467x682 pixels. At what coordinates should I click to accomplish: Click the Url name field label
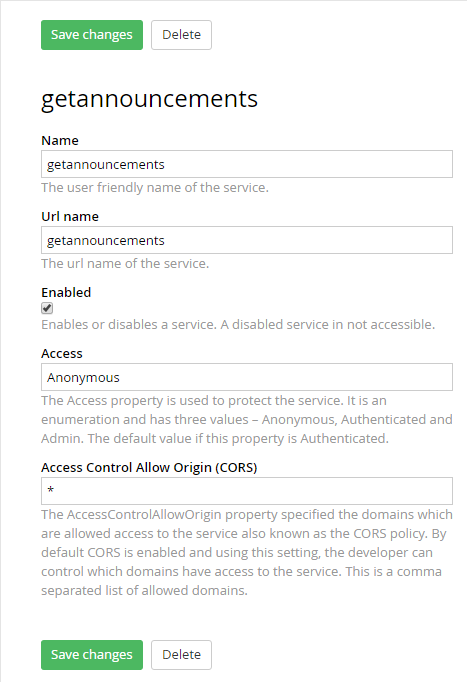click(x=70, y=217)
